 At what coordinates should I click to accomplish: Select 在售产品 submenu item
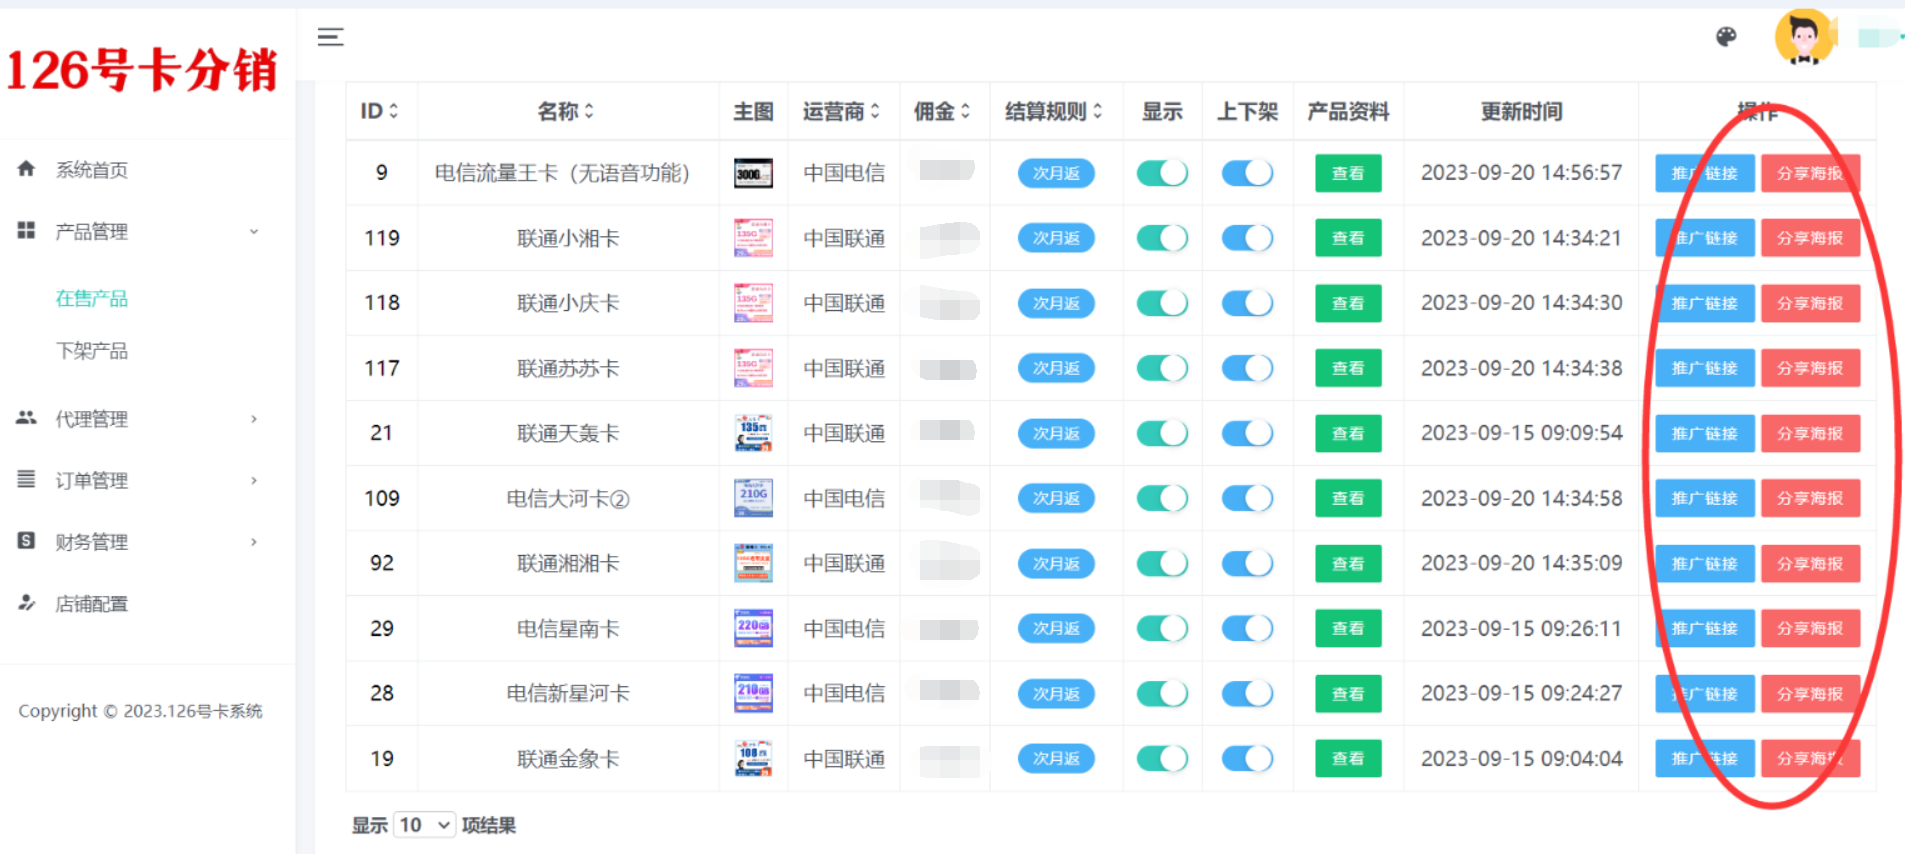click(92, 298)
